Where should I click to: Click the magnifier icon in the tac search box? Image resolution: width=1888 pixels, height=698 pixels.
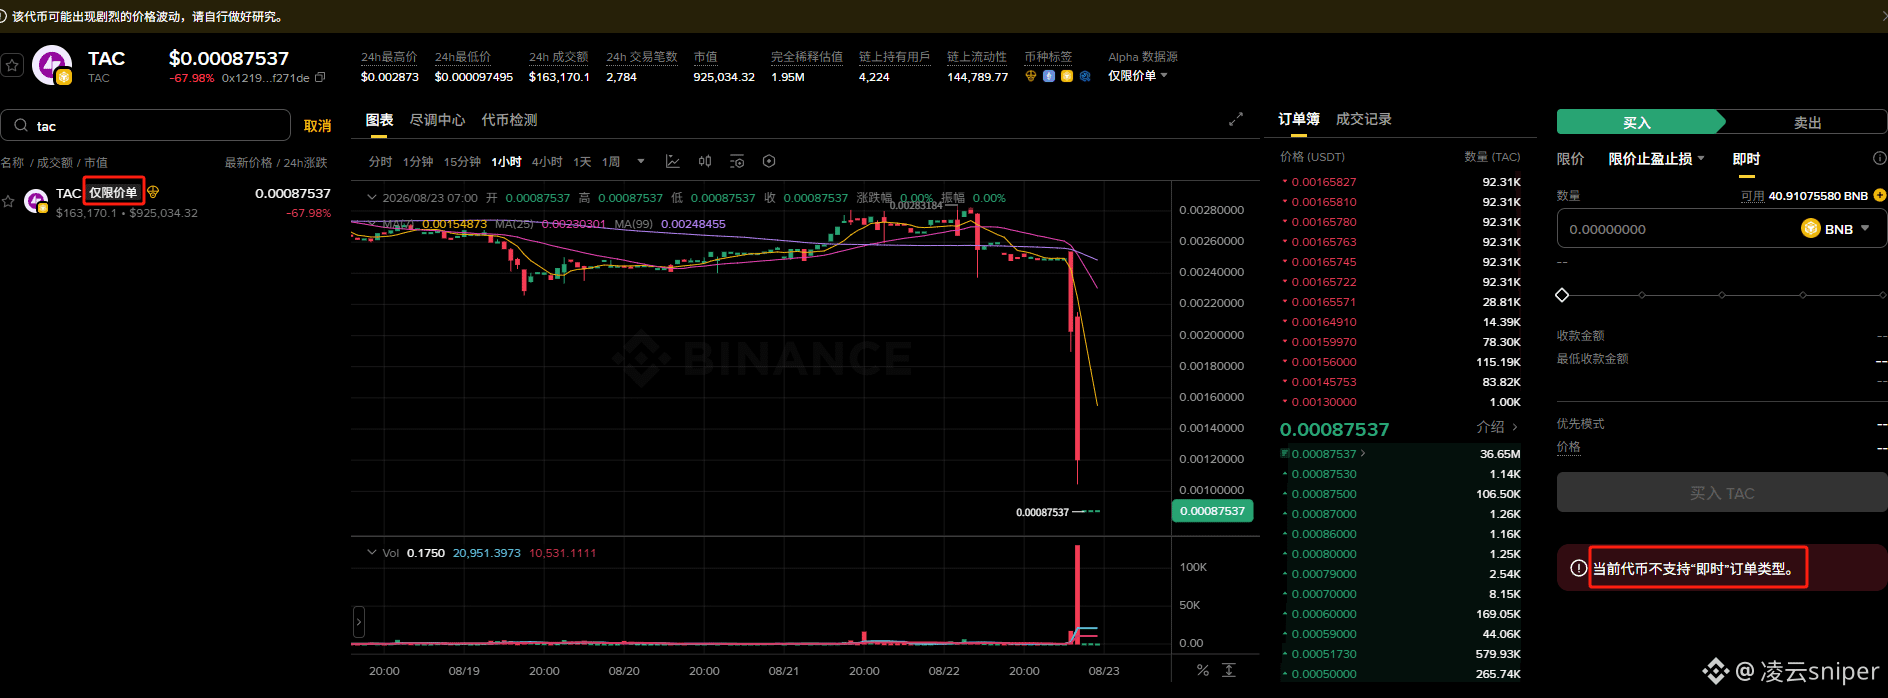click(21, 126)
